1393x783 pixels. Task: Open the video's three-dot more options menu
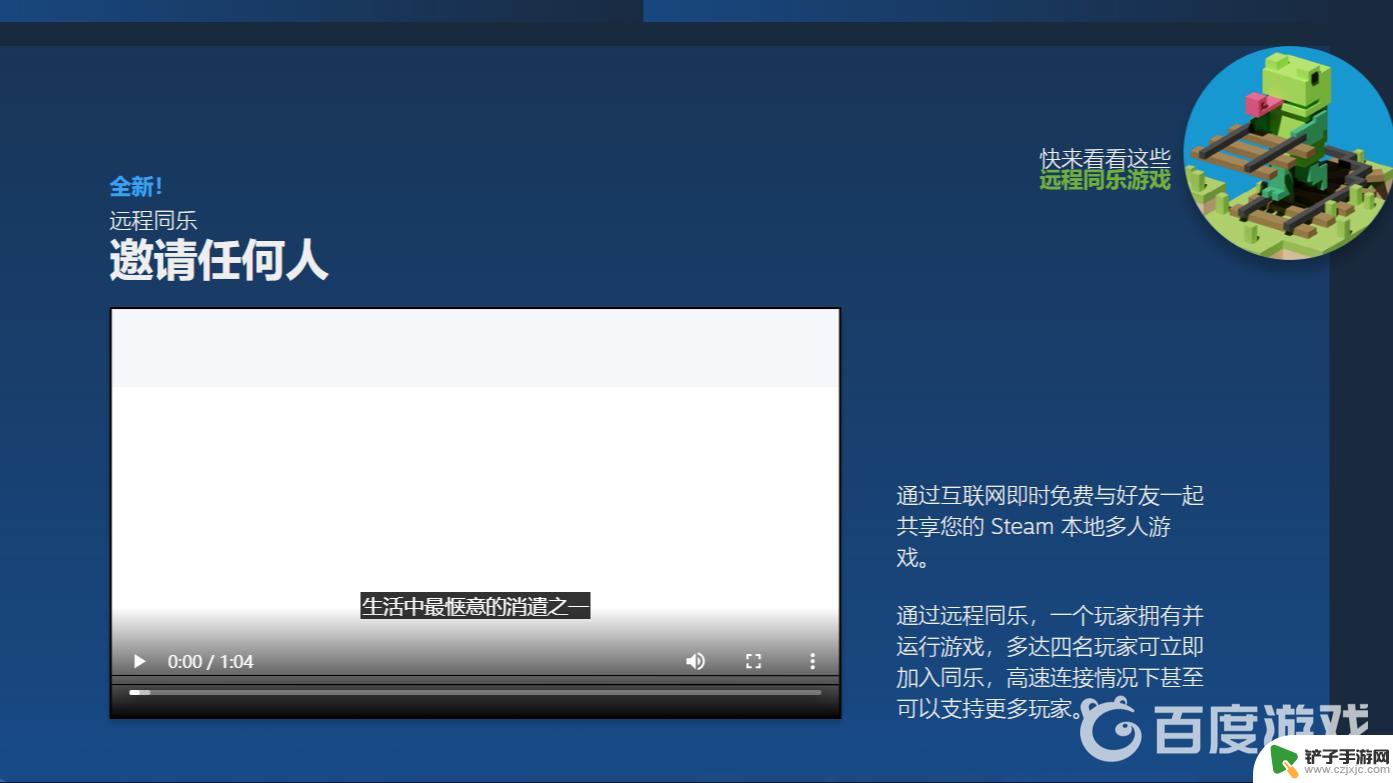point(812,661)
